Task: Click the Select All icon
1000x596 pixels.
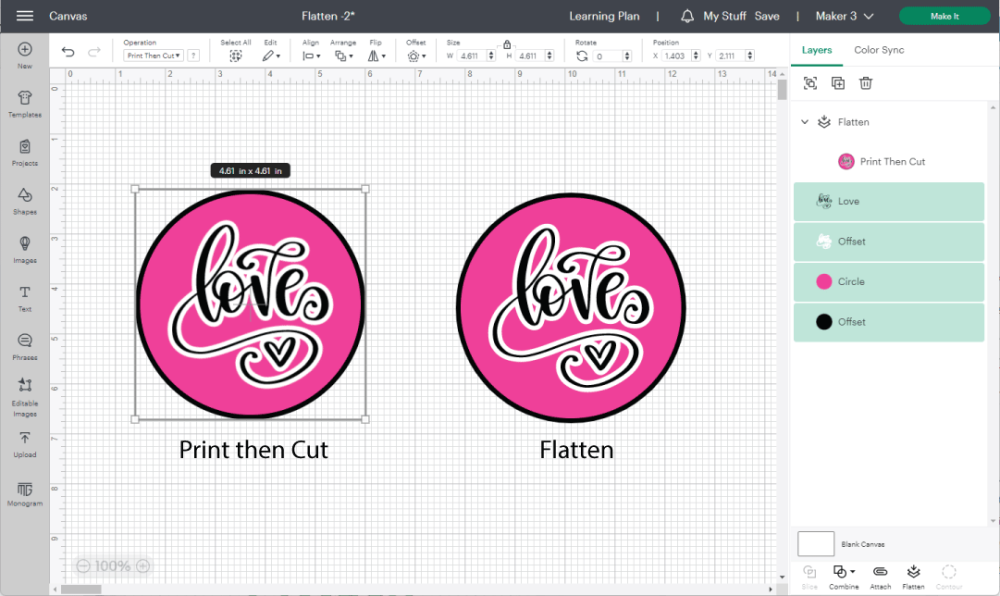Action: 235,56
